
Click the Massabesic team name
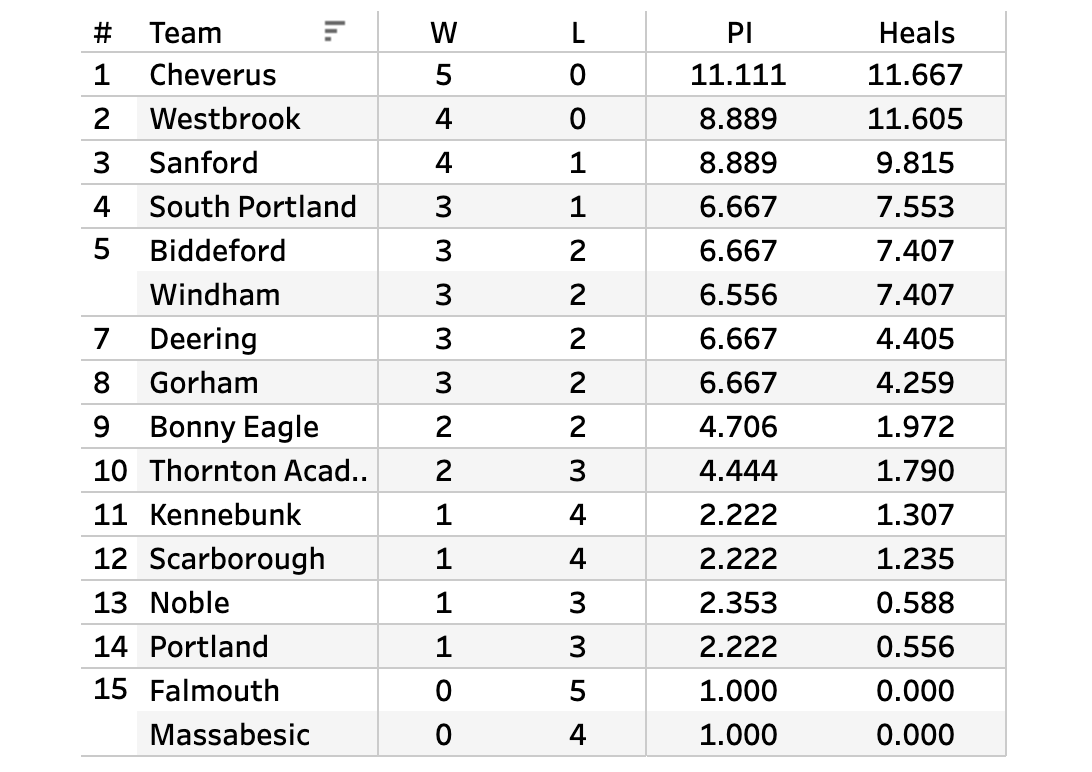coord(230,735)
